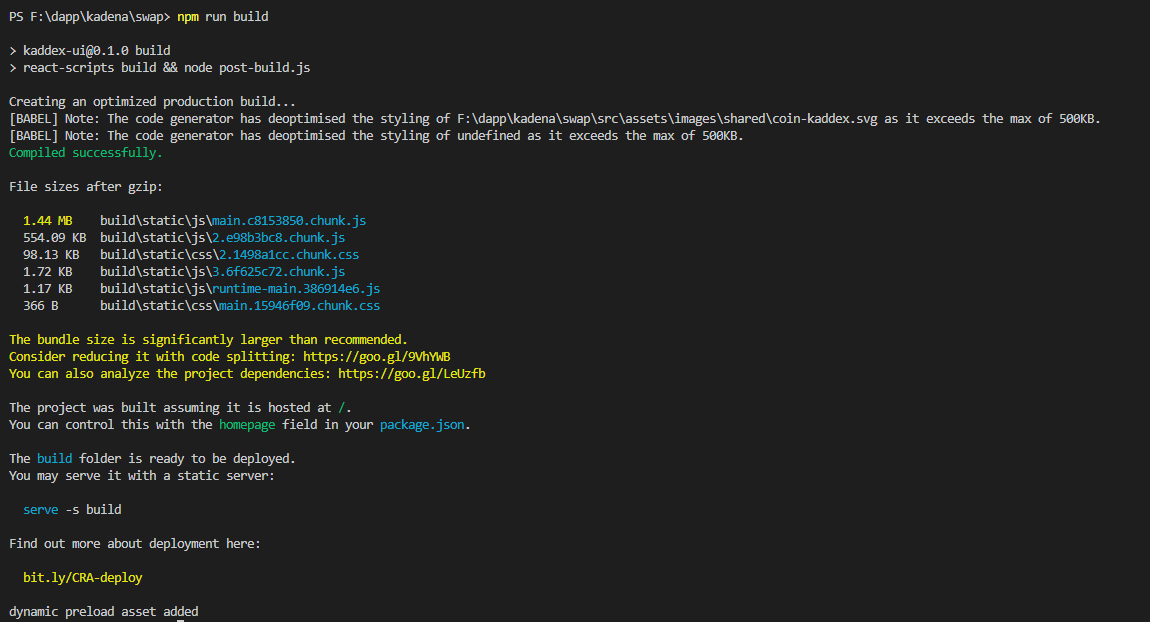Click the 2.1498a1cc.chunk.css file name
1150x622 pixels.
pos(289,255)
